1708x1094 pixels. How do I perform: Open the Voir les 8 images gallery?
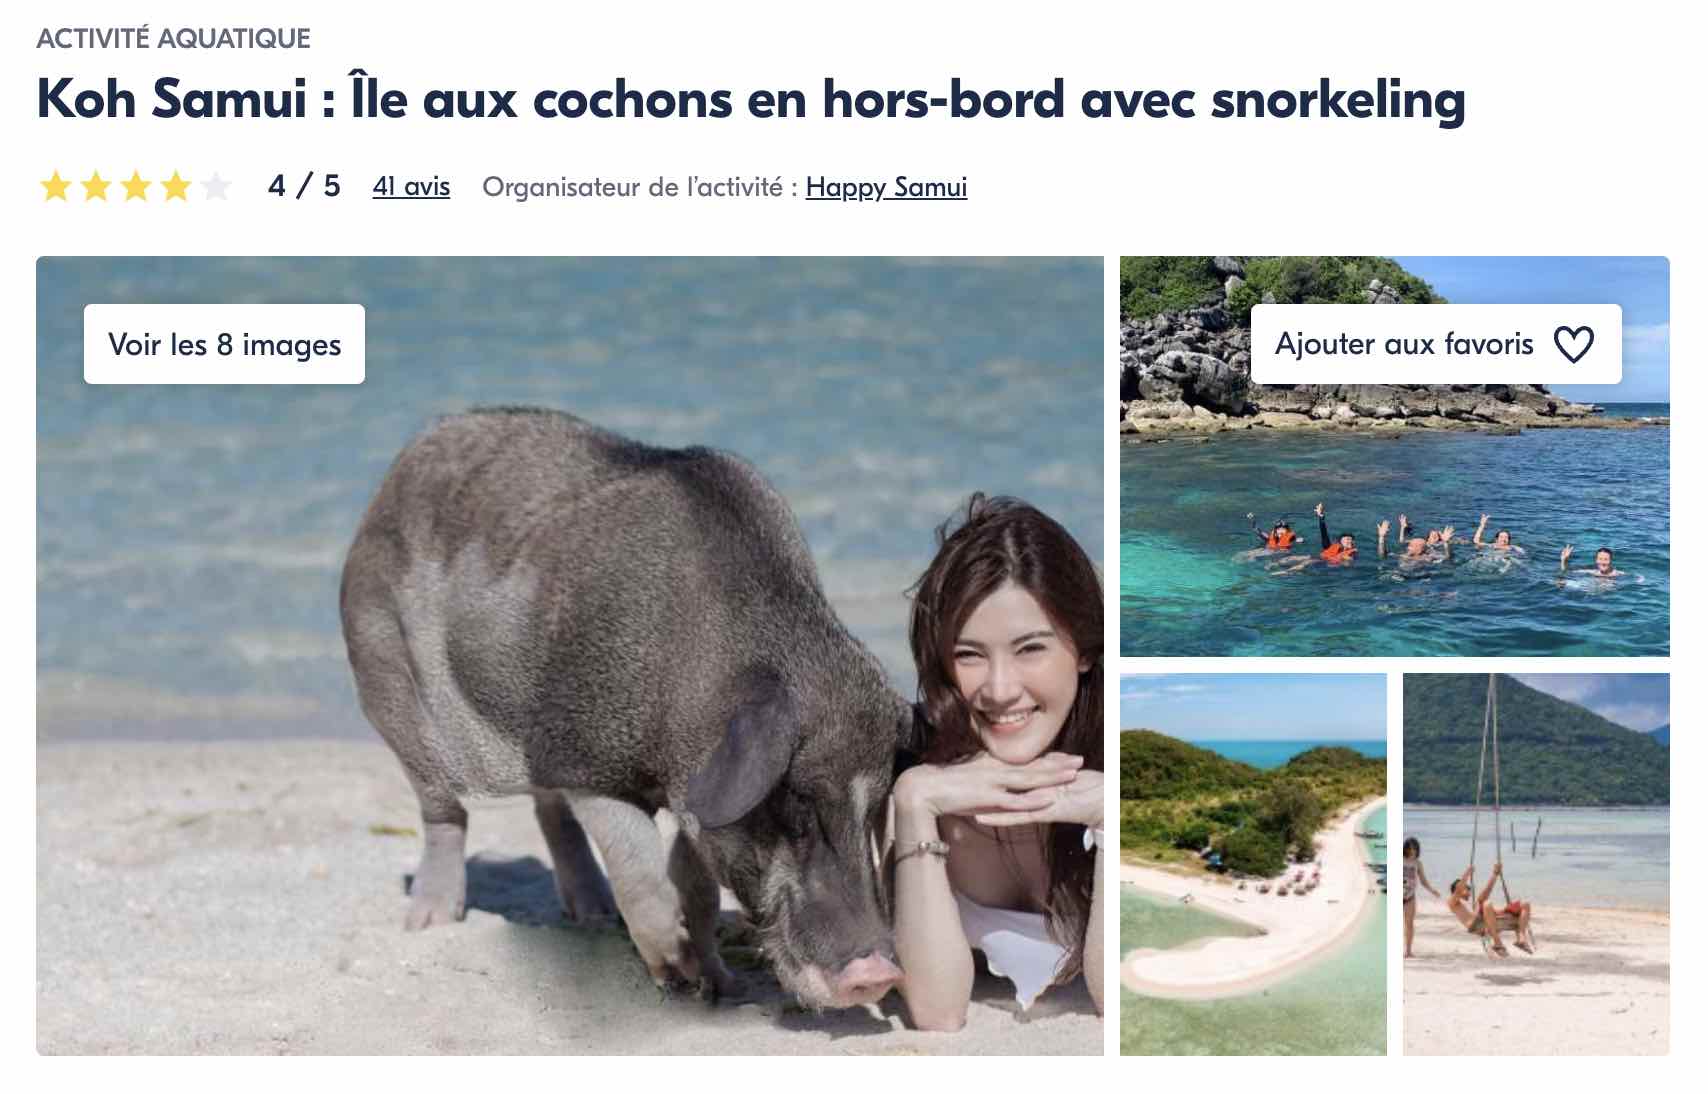click(224, 344)
